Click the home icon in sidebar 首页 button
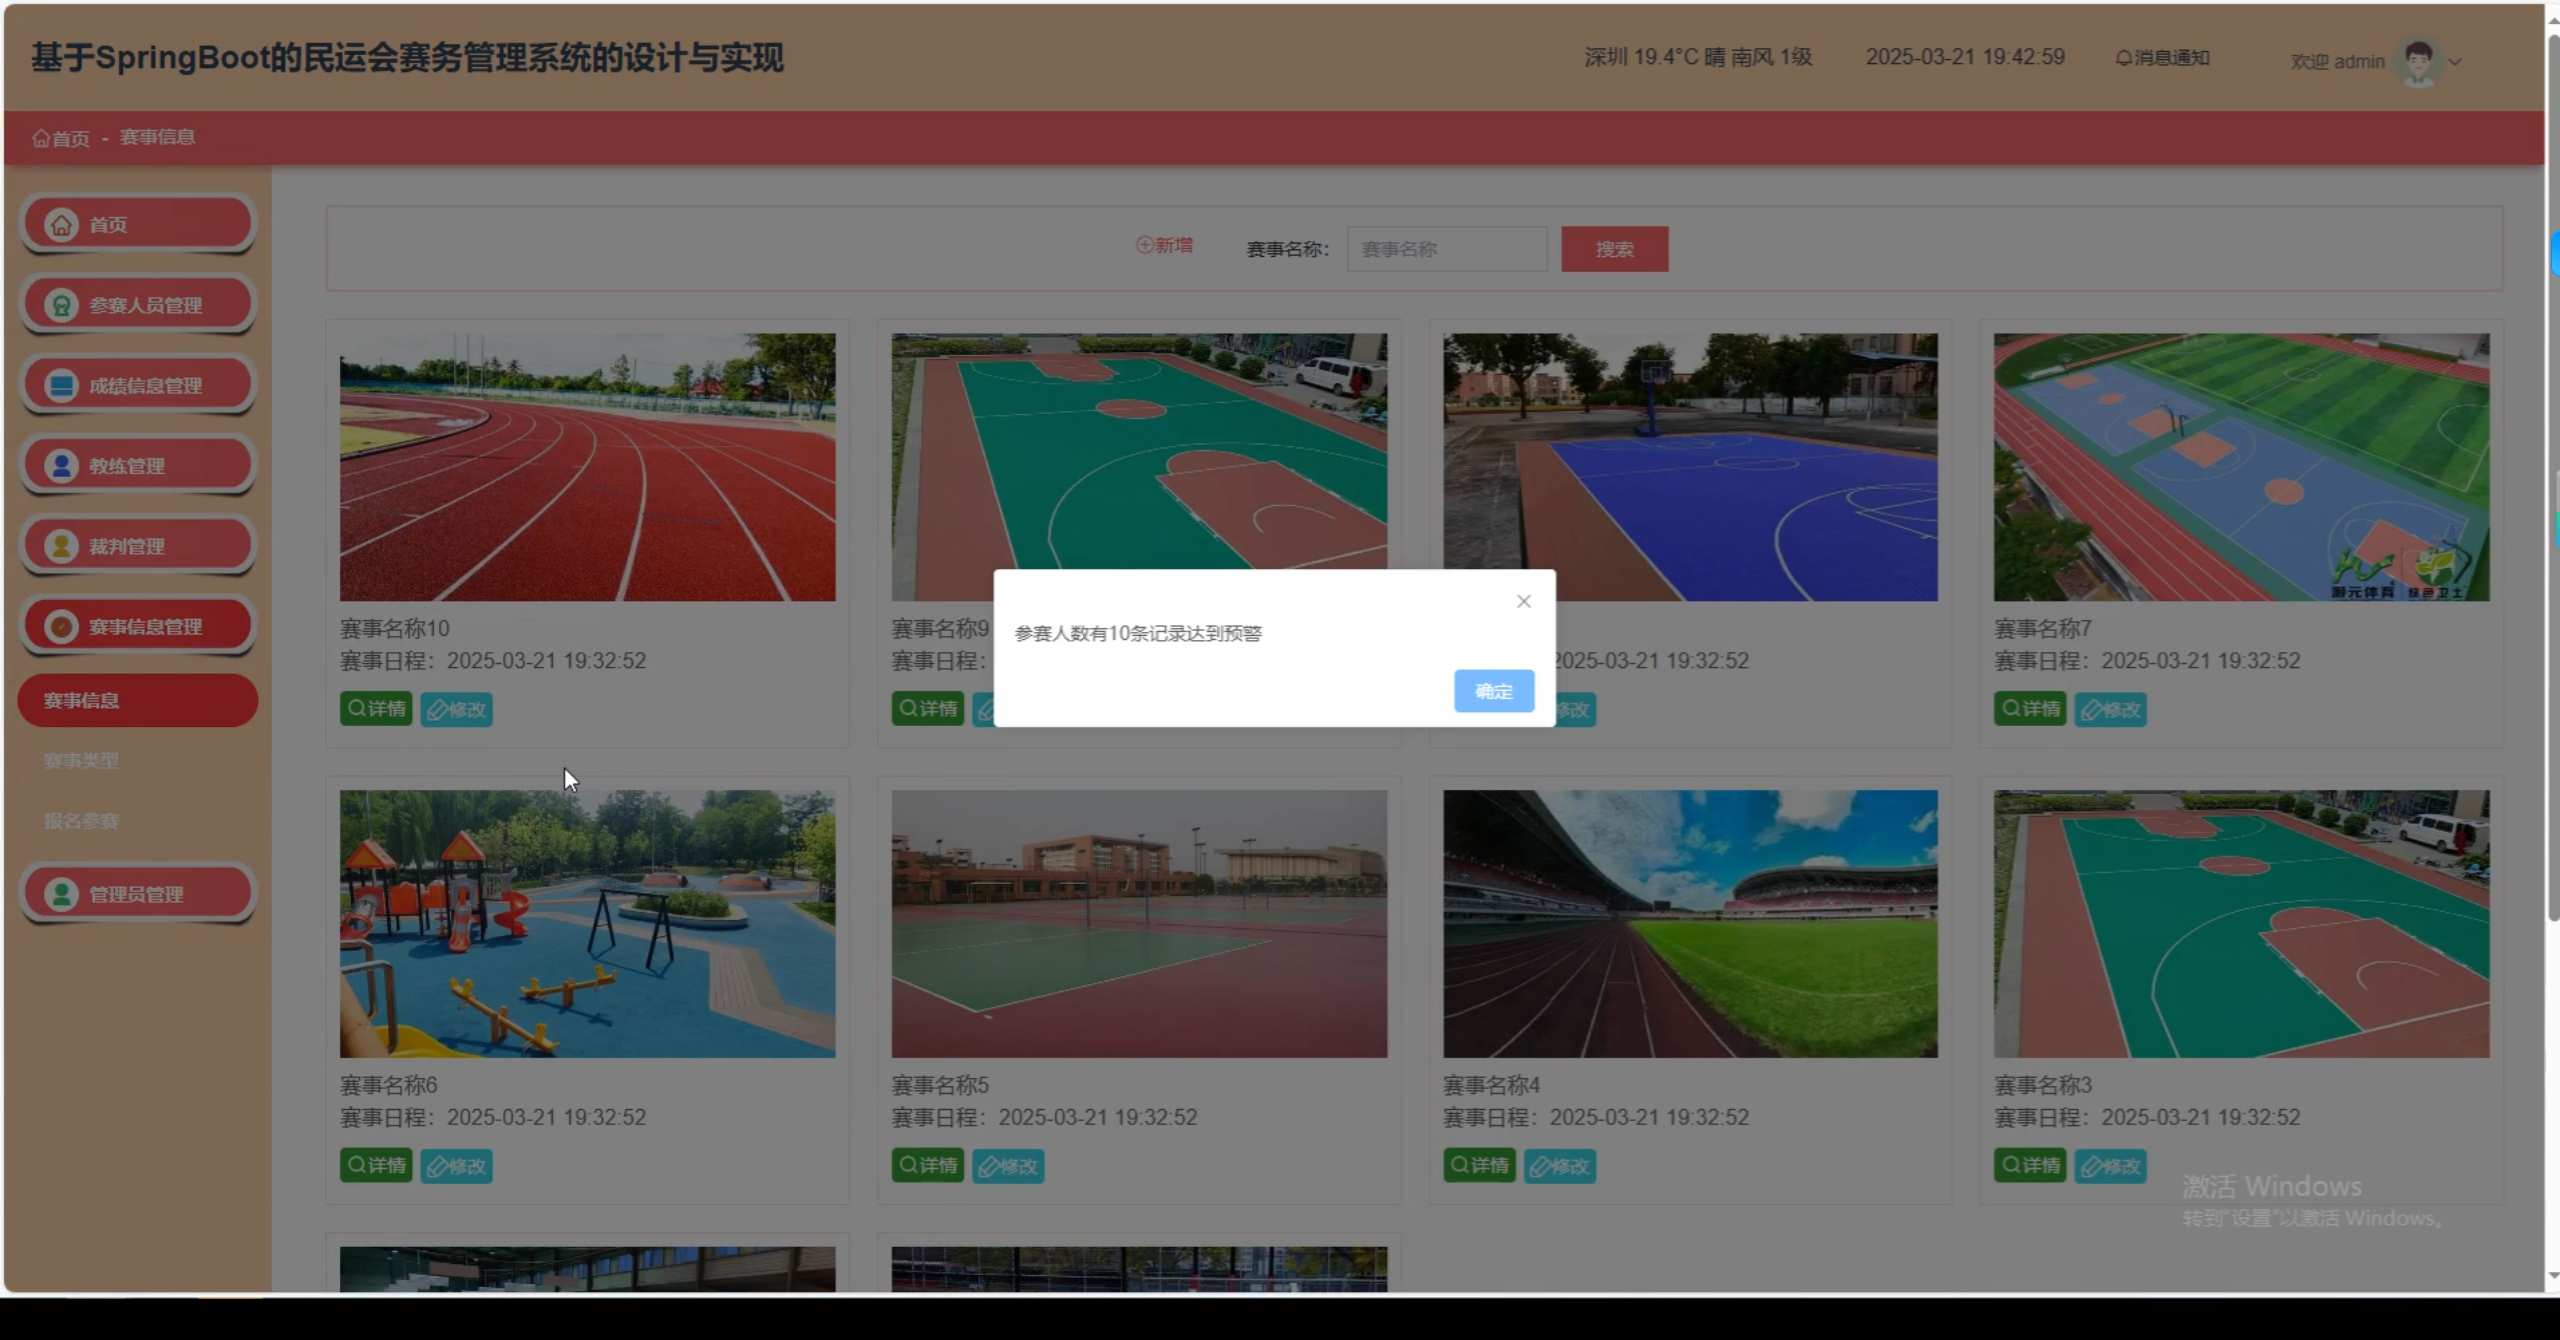This screenshot has height=1340, width=2560. tap(61, 225)
